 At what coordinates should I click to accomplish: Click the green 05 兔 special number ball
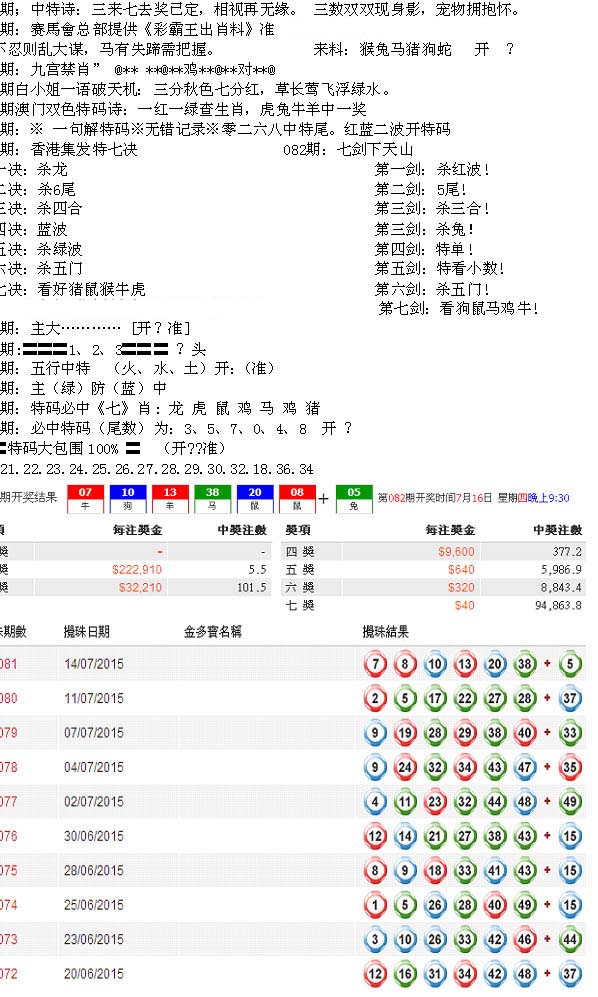pos(354,498)
